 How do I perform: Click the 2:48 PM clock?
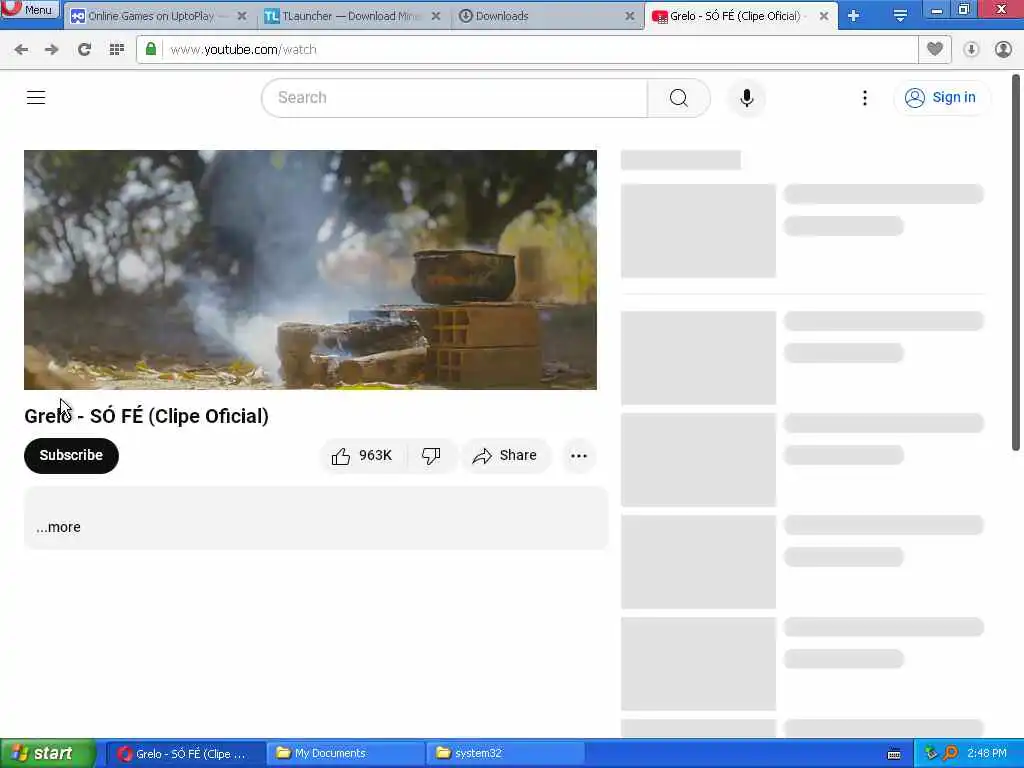(987, 754)
